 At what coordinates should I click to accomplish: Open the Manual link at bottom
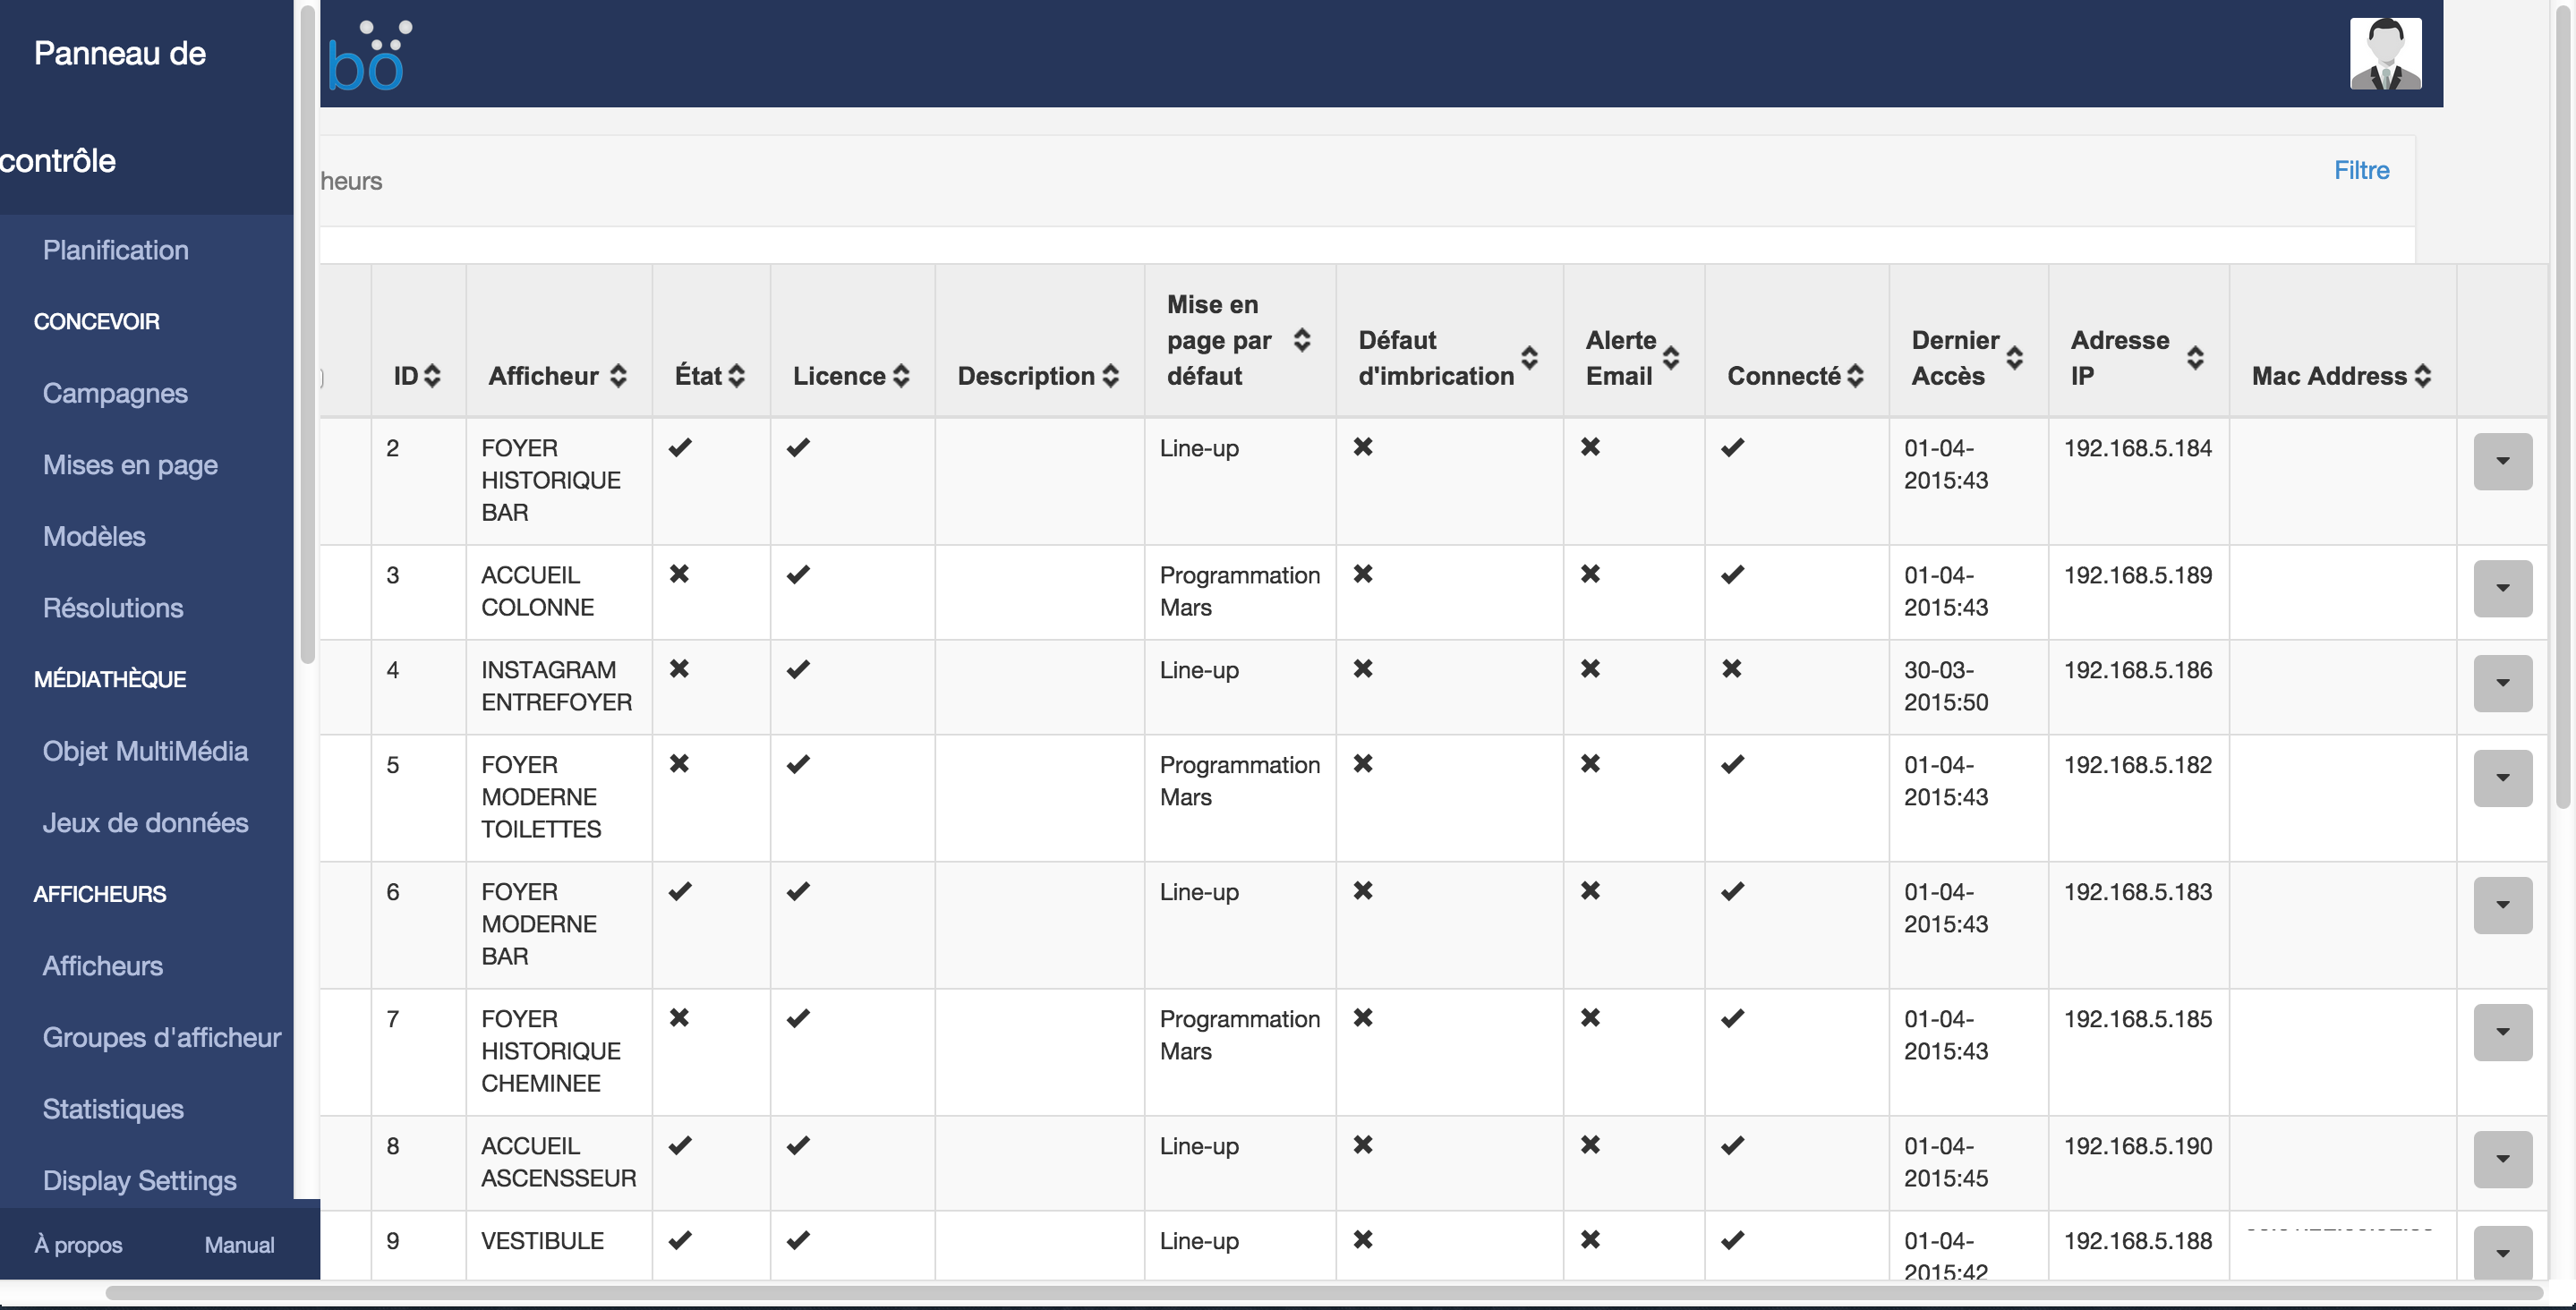(x=239, y=1245)
